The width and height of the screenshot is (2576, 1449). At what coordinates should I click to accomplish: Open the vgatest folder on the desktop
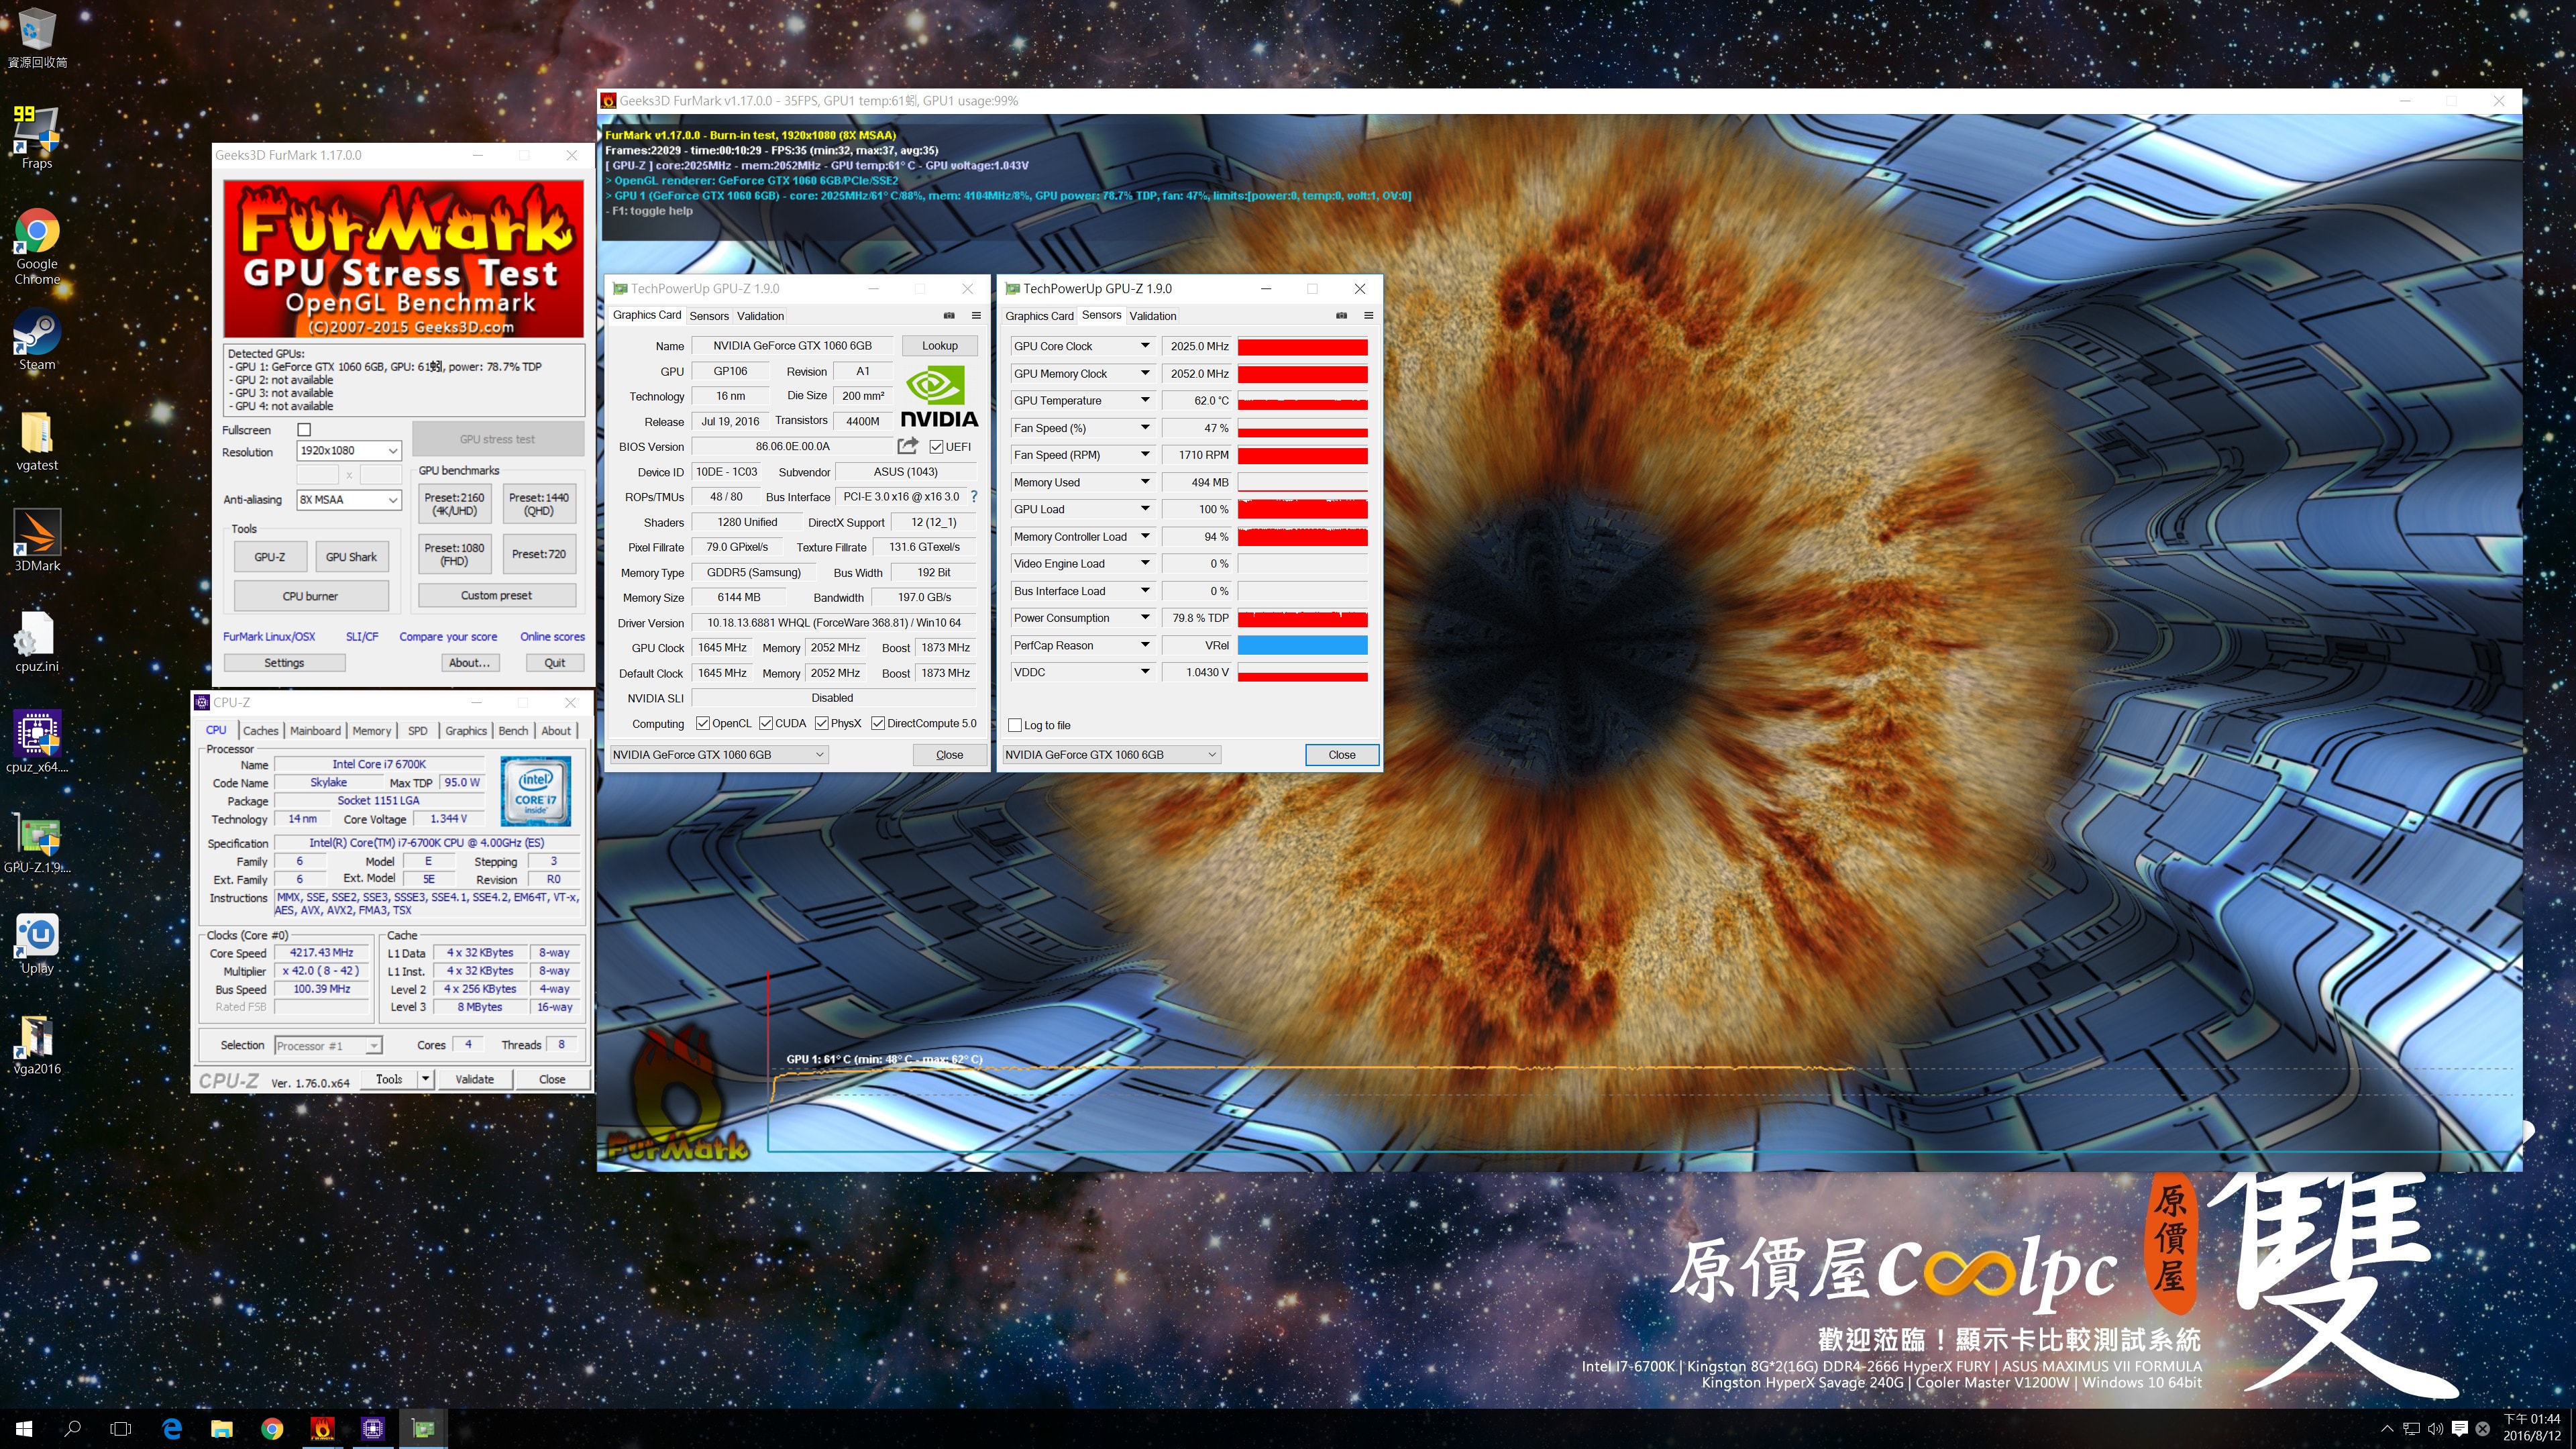click(x=37, y=441)
